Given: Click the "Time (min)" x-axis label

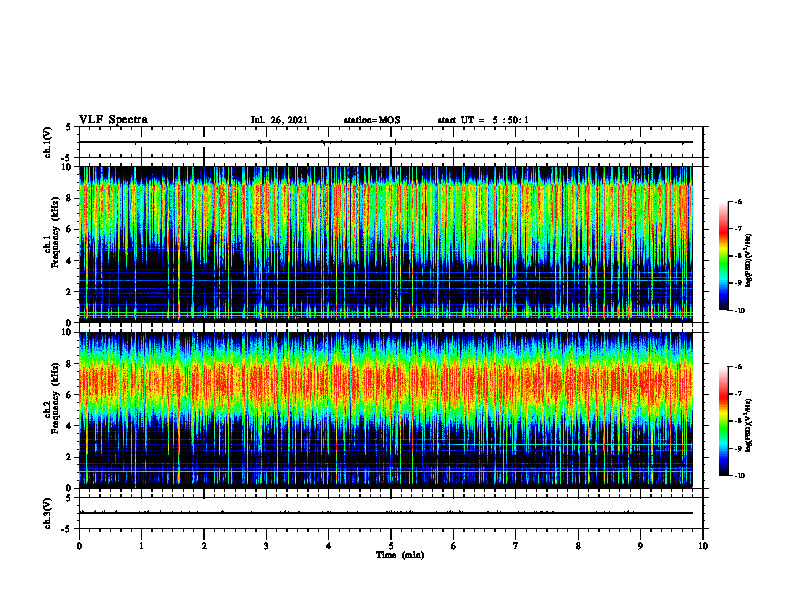Looking at the screenshot, I should pyautogui.click(x=400, y=555).
